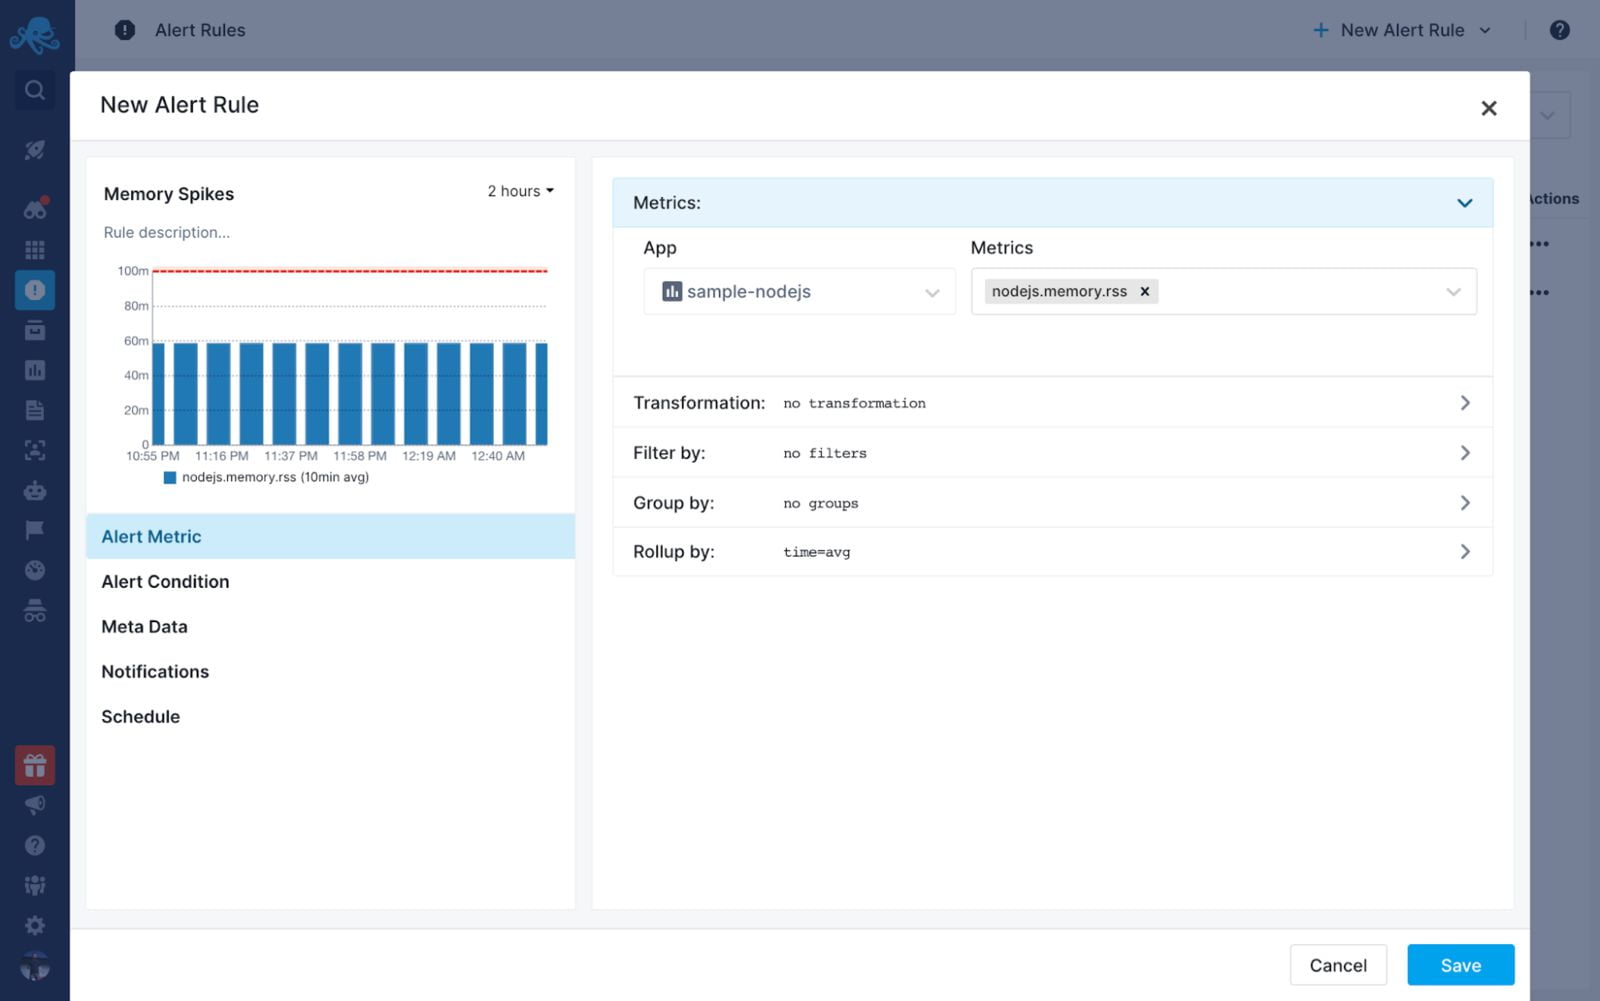Expand the Rollup by time=avg row
This screenshot has height=1001, width=1600.
point(1465,551)
